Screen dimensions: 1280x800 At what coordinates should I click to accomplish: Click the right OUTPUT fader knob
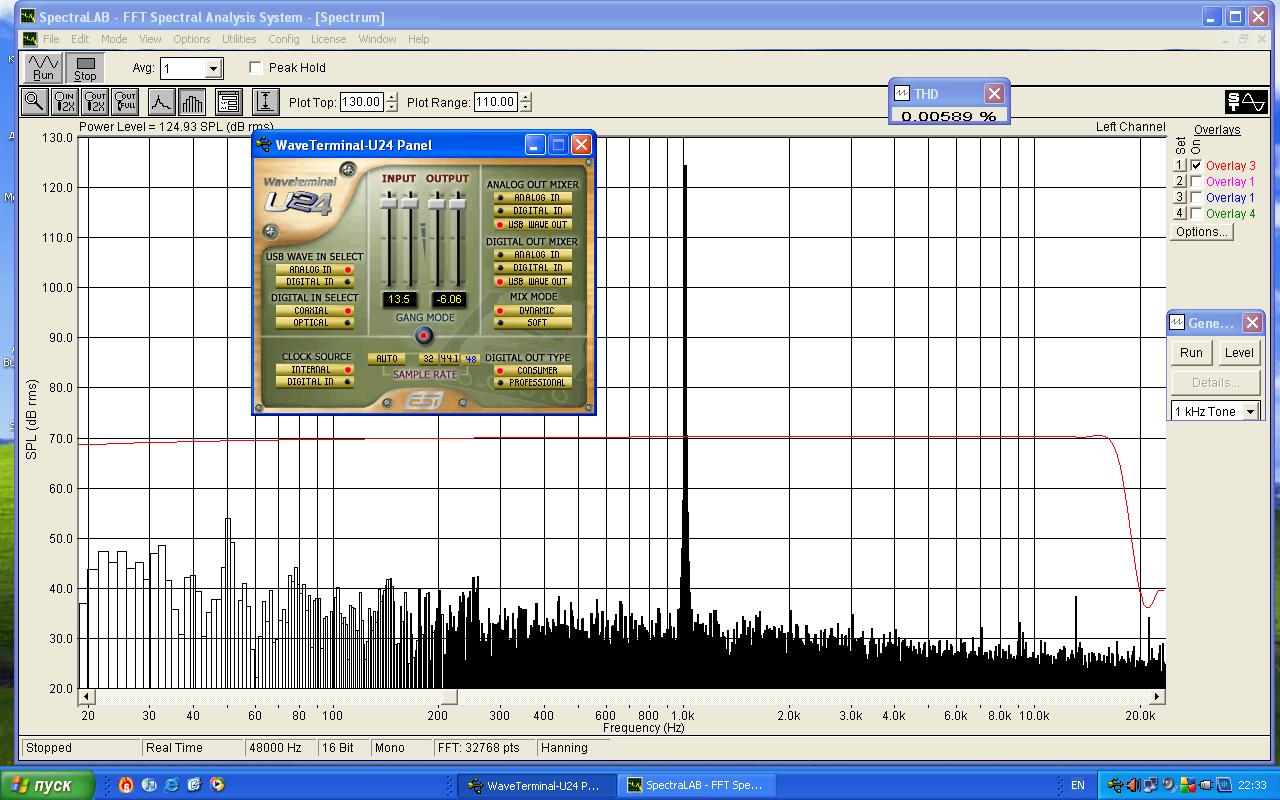pyautogui.click(x=458, y=203)
